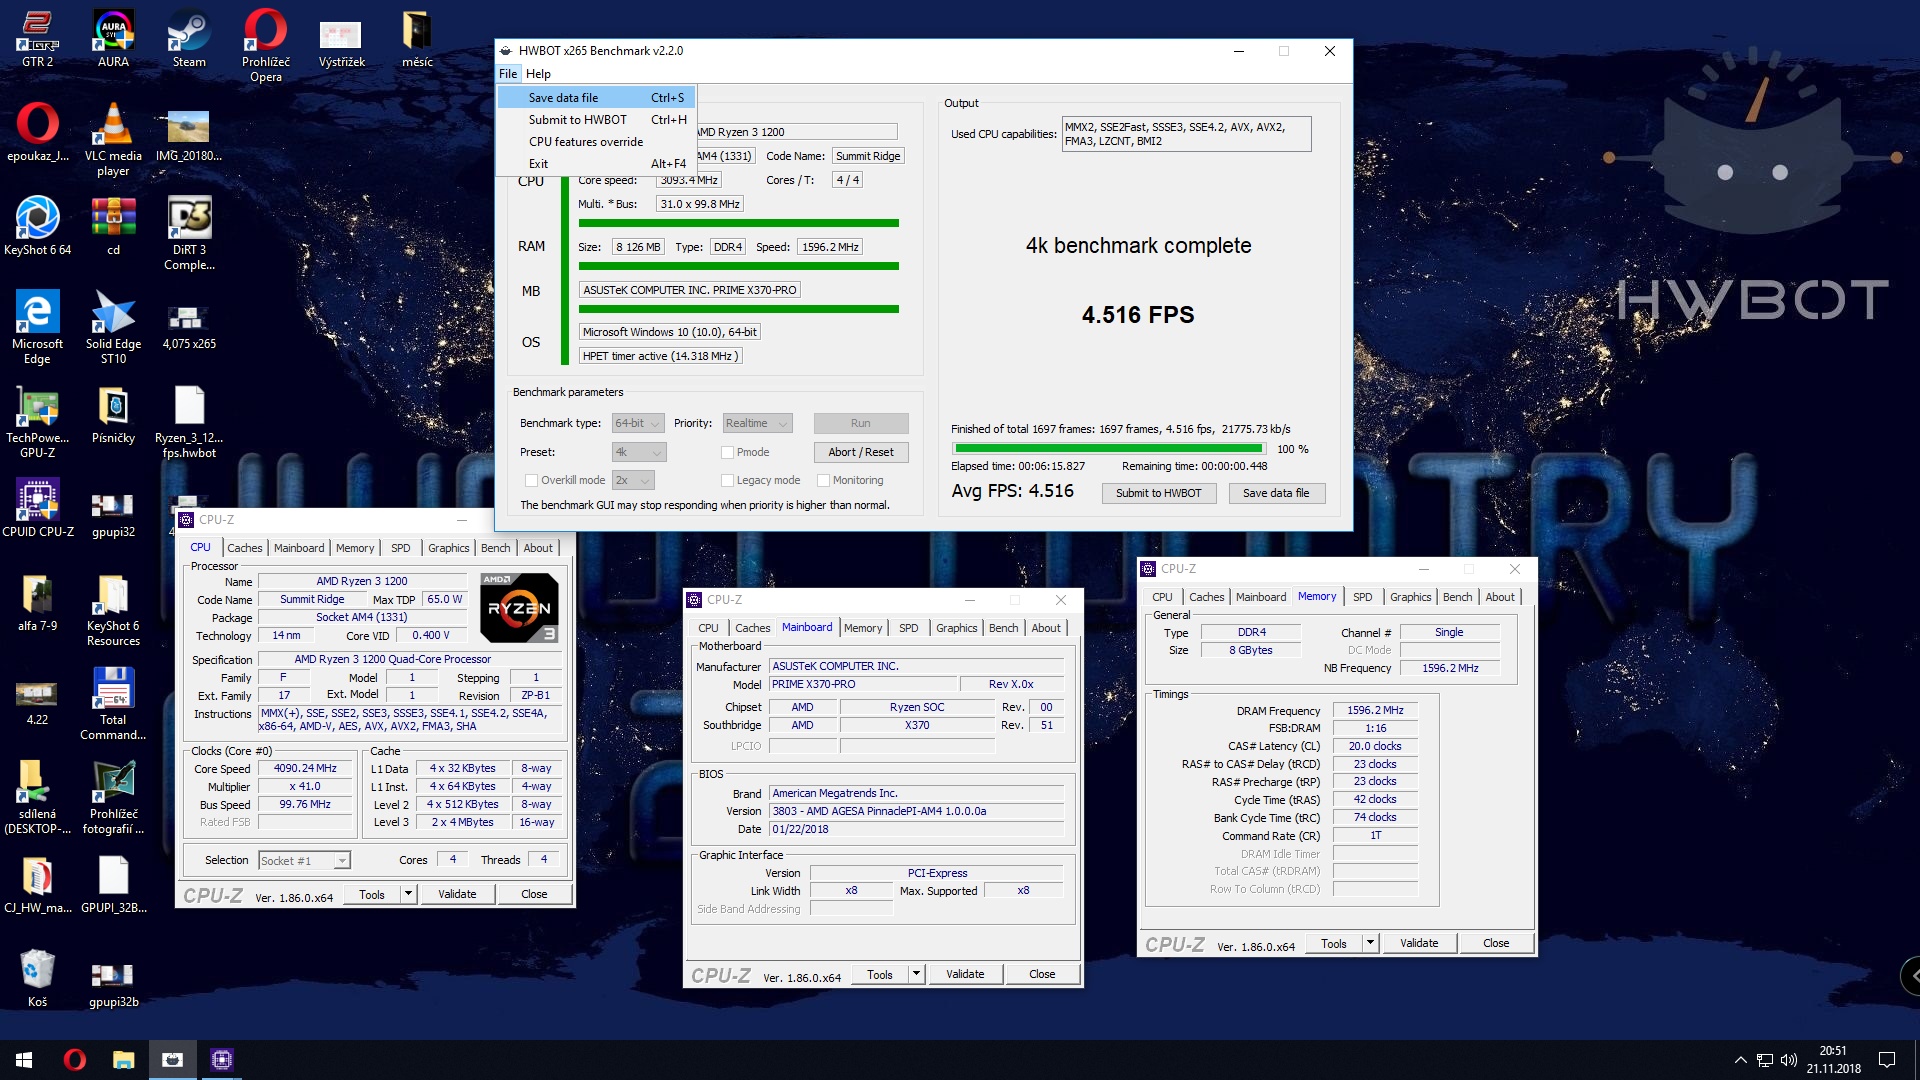Open the Písničky desktop icon
This screenshot has width=1920, height=1080.
click(113, 416)
